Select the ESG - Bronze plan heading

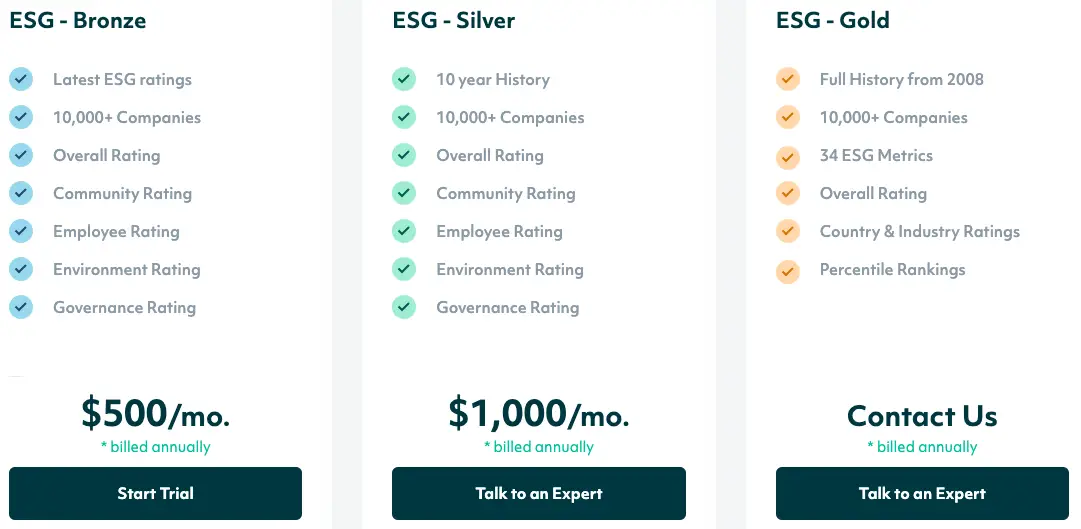coord(77,20)
